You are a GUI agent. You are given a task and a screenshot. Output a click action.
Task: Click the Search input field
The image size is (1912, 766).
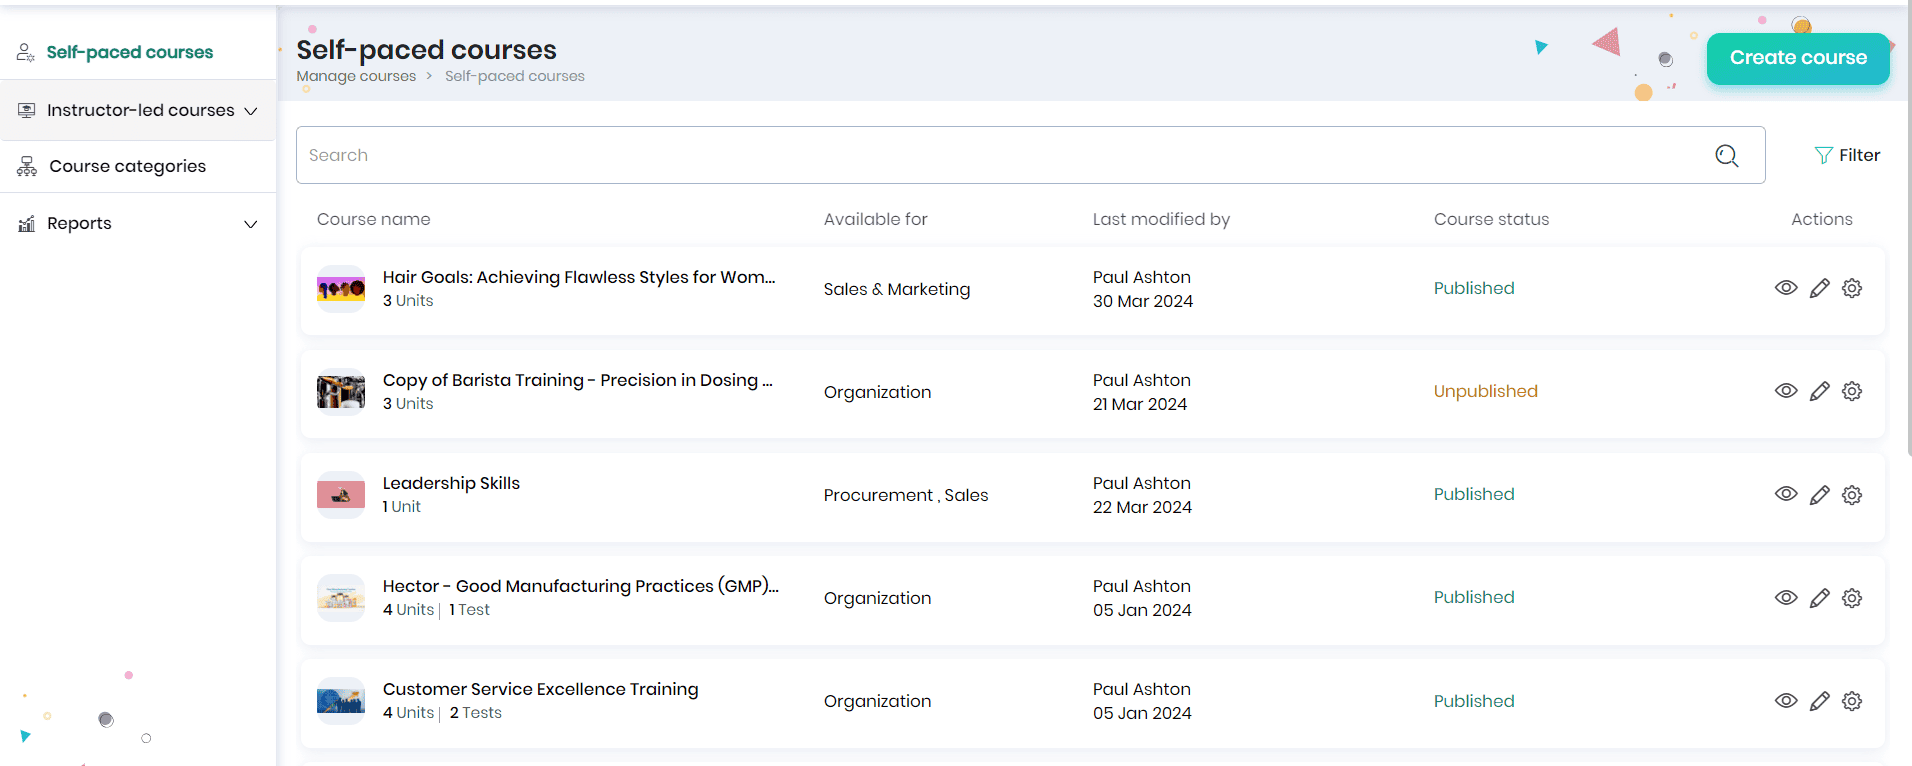point(1000,155)
